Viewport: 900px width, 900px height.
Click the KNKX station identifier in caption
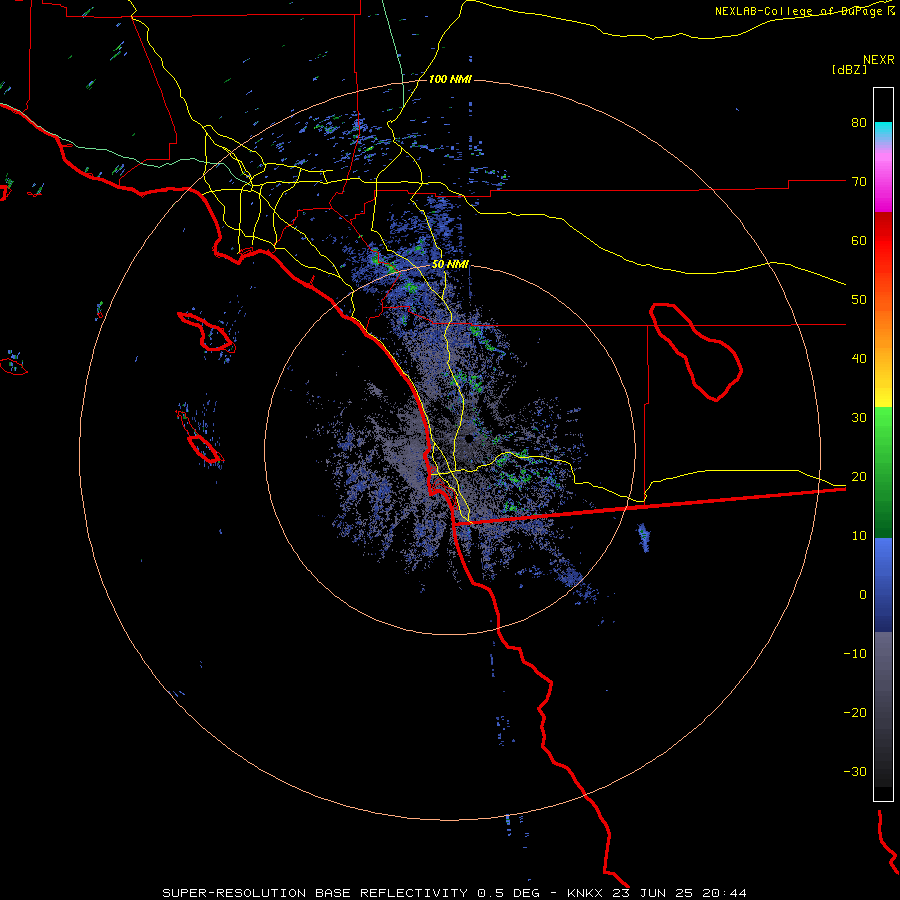click(x=585, y=893)
